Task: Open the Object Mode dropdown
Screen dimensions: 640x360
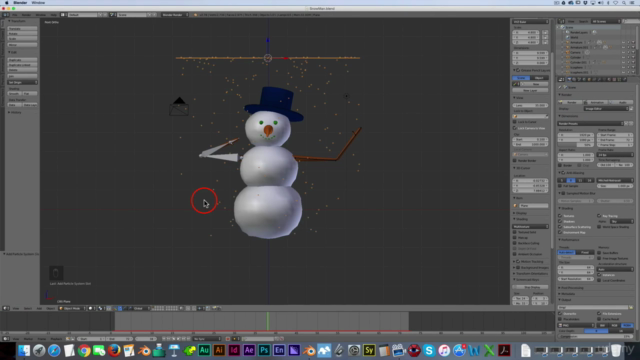Action: coord(72,309)
